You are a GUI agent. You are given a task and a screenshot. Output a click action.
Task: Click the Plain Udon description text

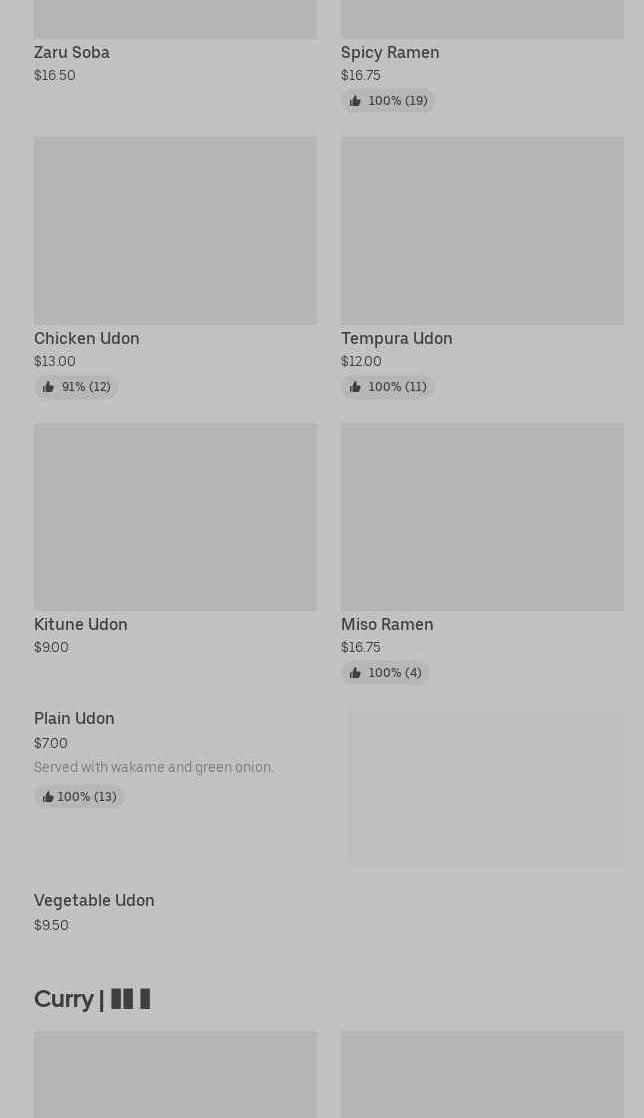coord(154,767)
